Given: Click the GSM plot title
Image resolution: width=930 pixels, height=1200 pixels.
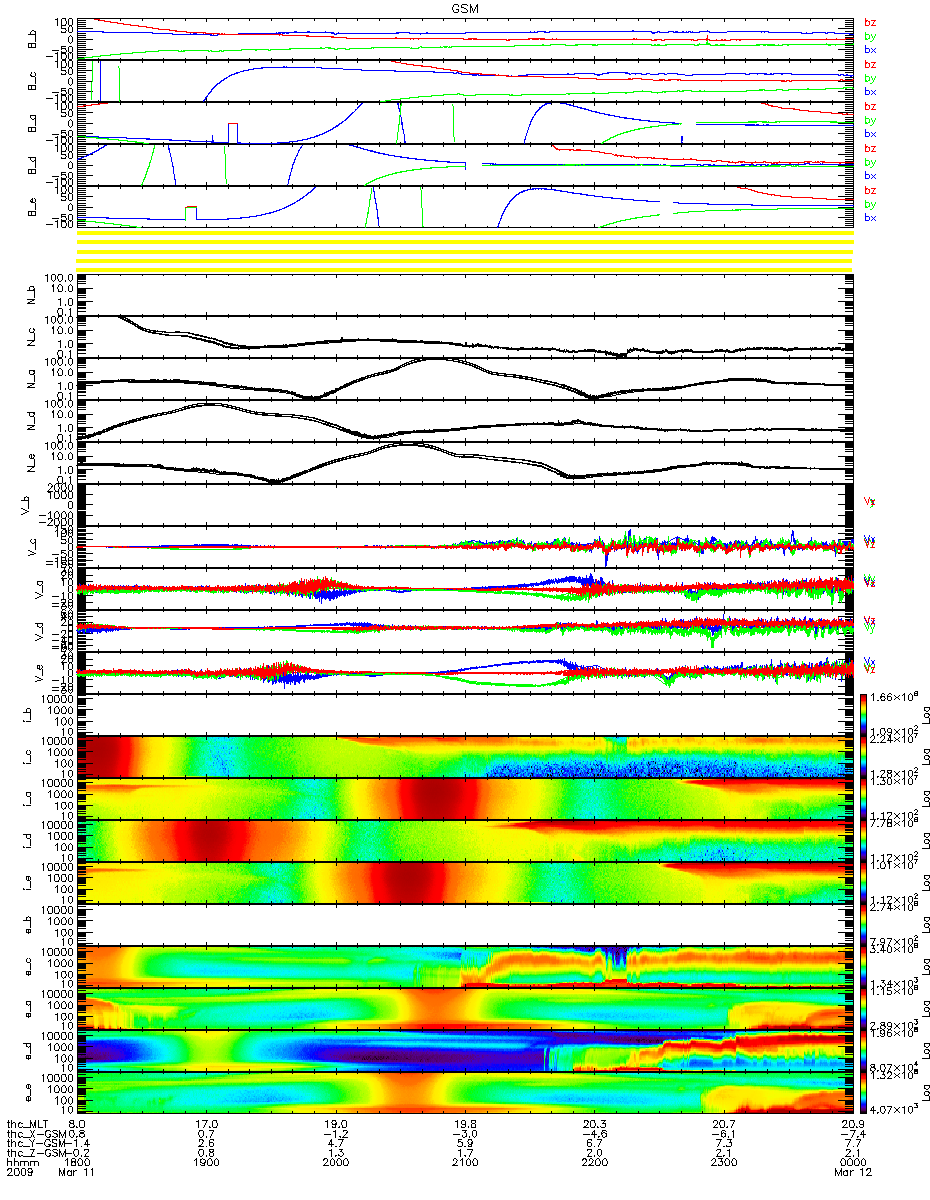Looking at the screenshot, I should click(464, 8).
